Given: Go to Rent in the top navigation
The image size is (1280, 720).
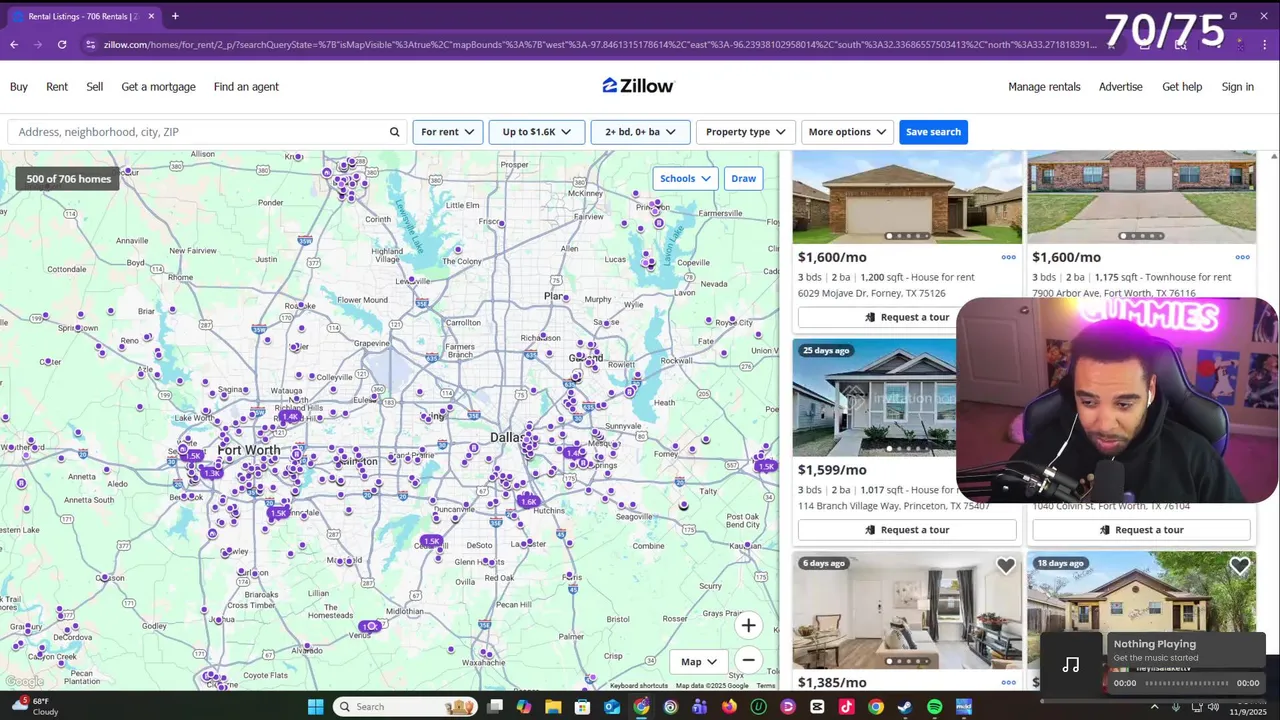Looking at the screenshot, I should [x=57, y=87].
